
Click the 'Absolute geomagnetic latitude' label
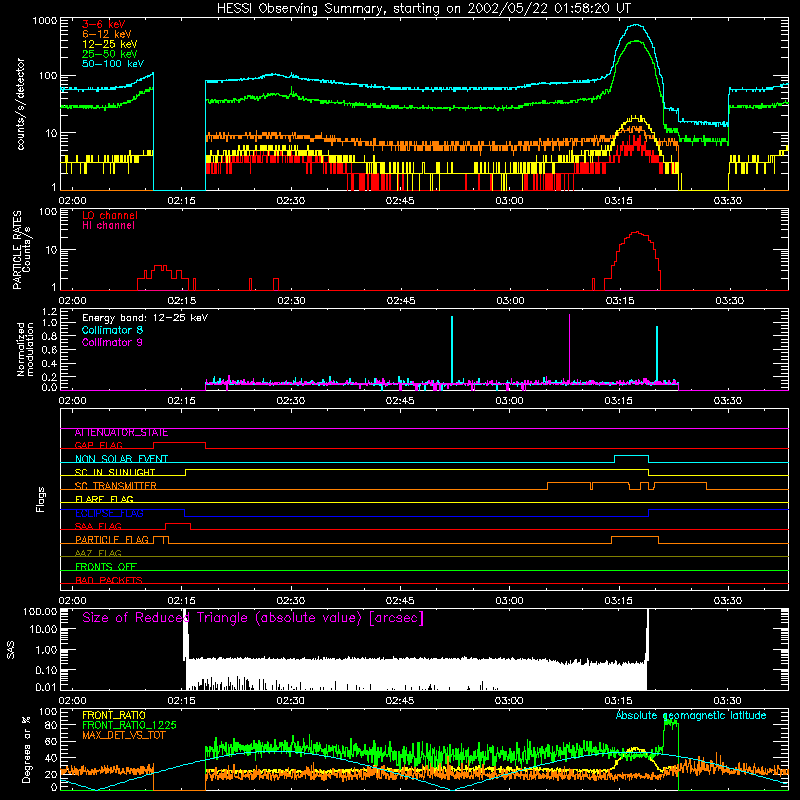[x=691, y=715]
